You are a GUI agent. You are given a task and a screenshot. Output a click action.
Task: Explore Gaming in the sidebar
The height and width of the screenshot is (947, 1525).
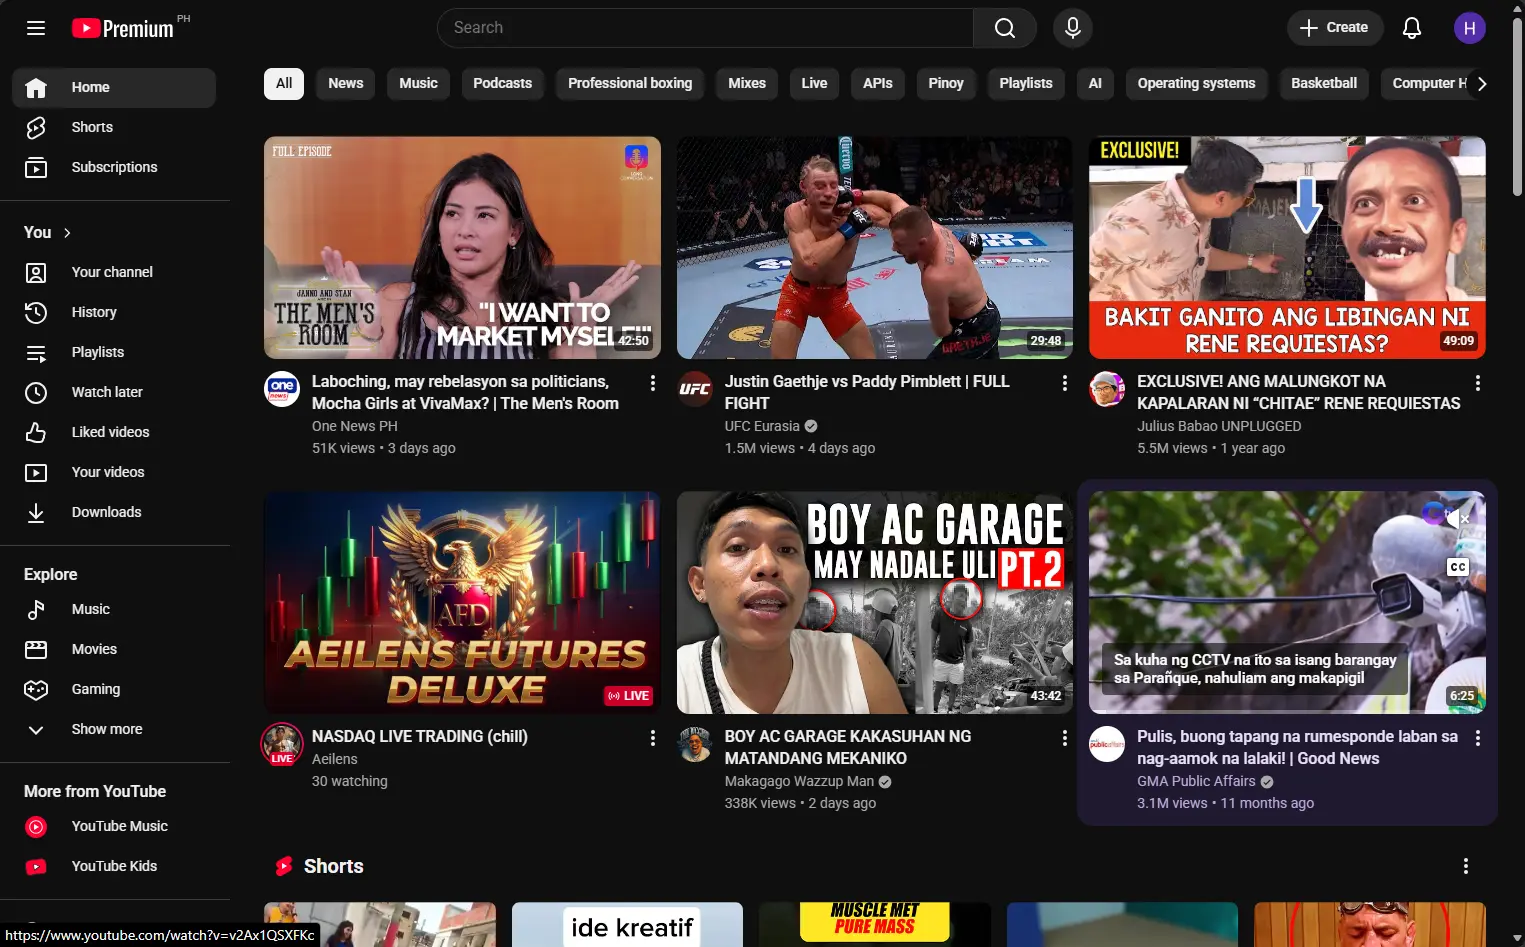click(x=114, y=690)
